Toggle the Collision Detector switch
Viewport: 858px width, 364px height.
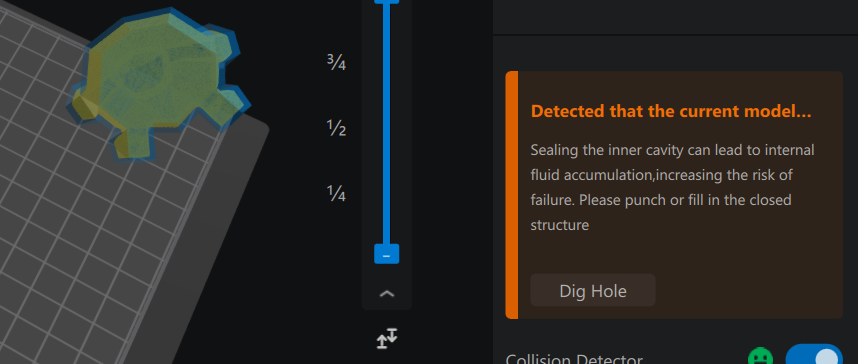coord(814,356)
